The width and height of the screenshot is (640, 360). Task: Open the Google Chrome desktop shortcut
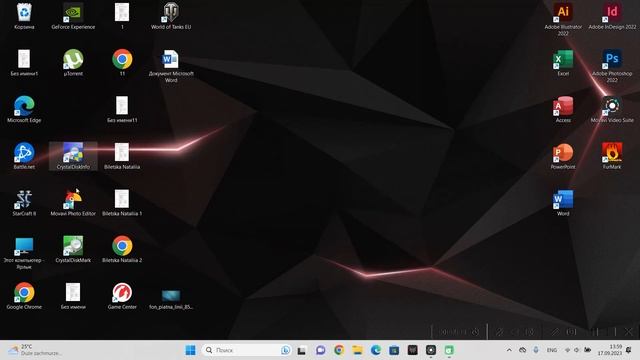(x=24, y=296)
